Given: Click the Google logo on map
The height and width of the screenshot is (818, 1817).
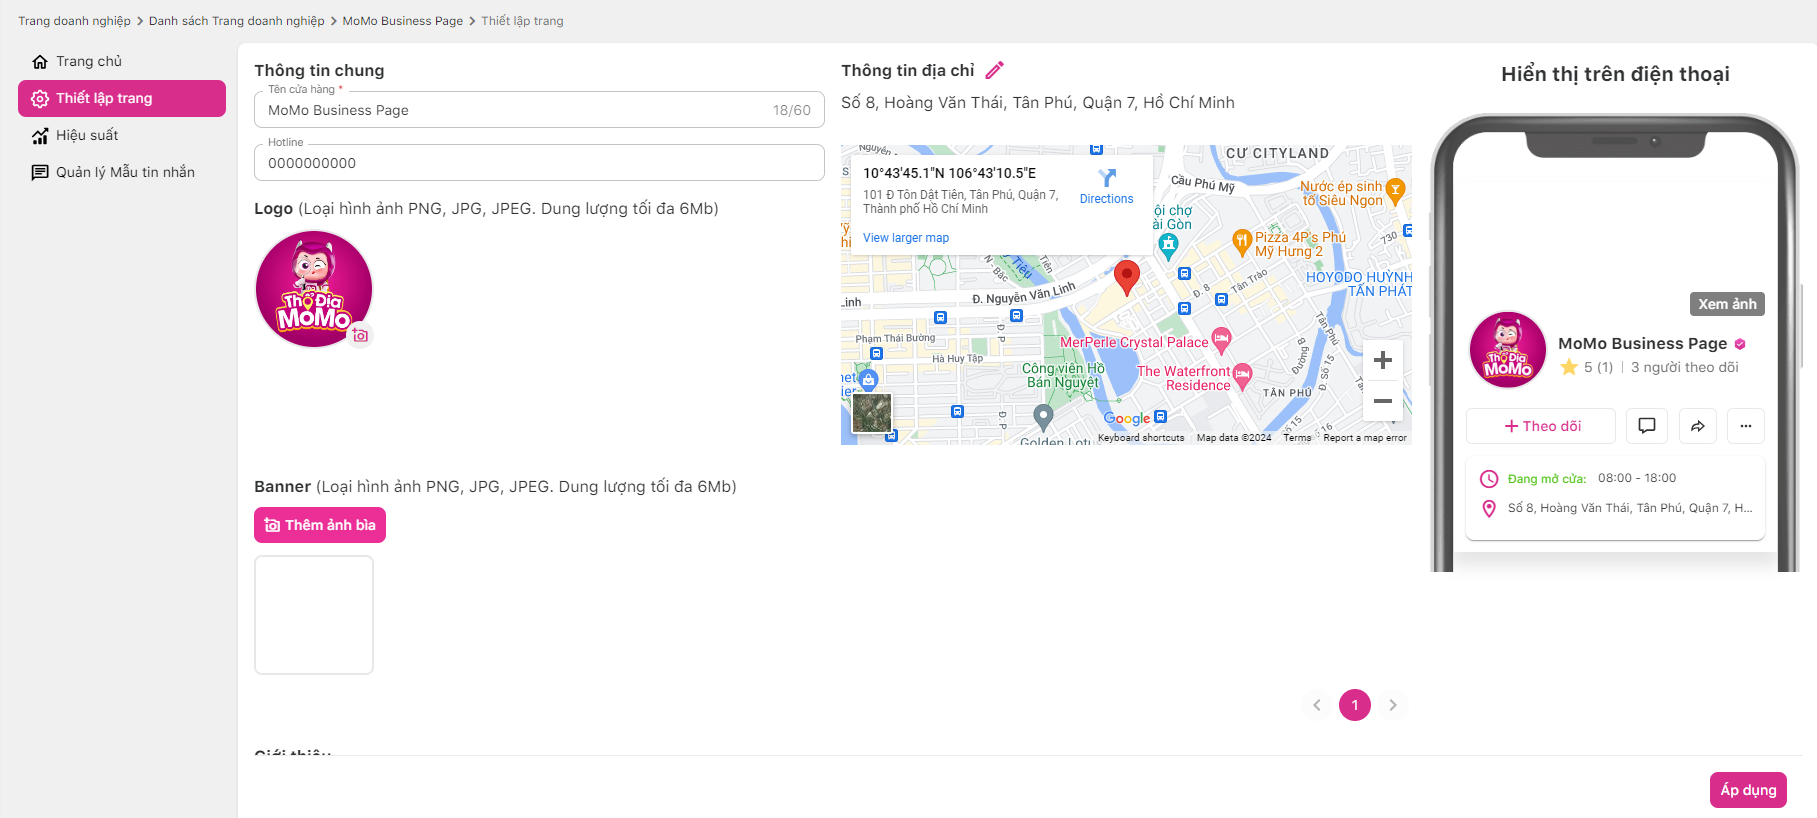Looking at the screenshot, I should pos(1127,419).
